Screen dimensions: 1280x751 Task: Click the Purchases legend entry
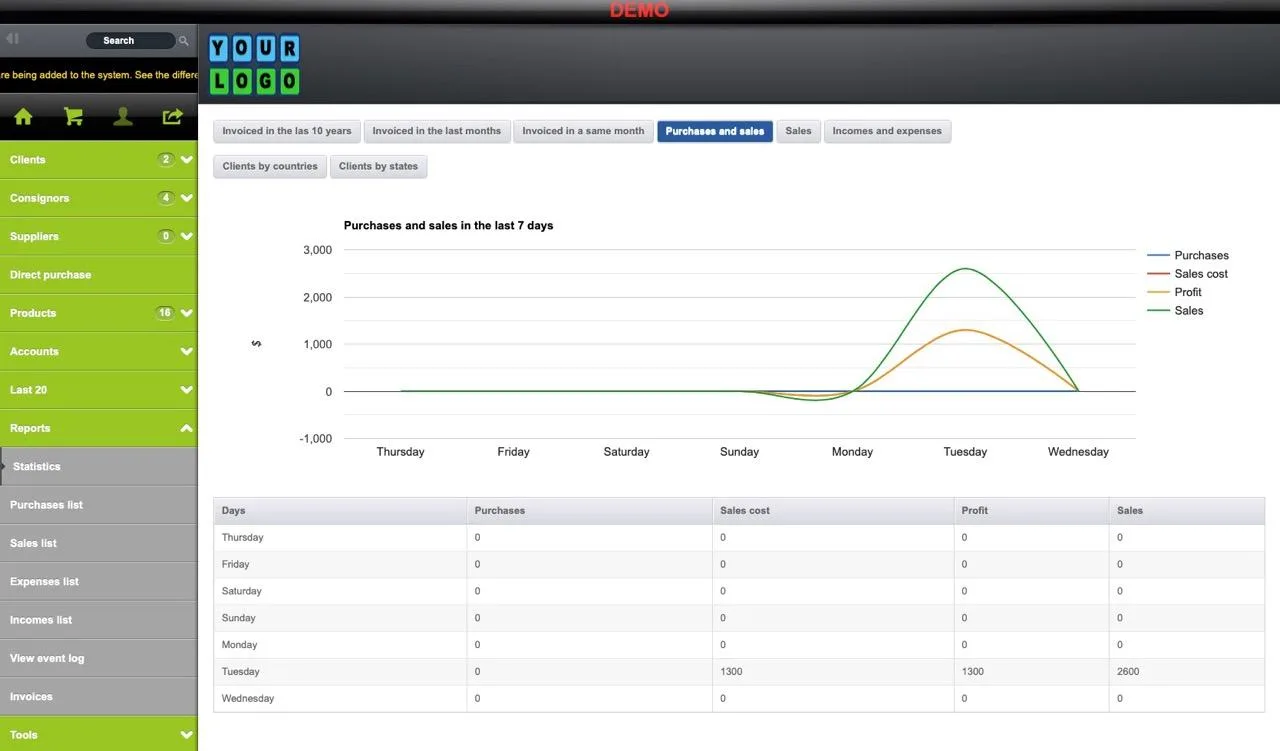(x=1188, y=255)
